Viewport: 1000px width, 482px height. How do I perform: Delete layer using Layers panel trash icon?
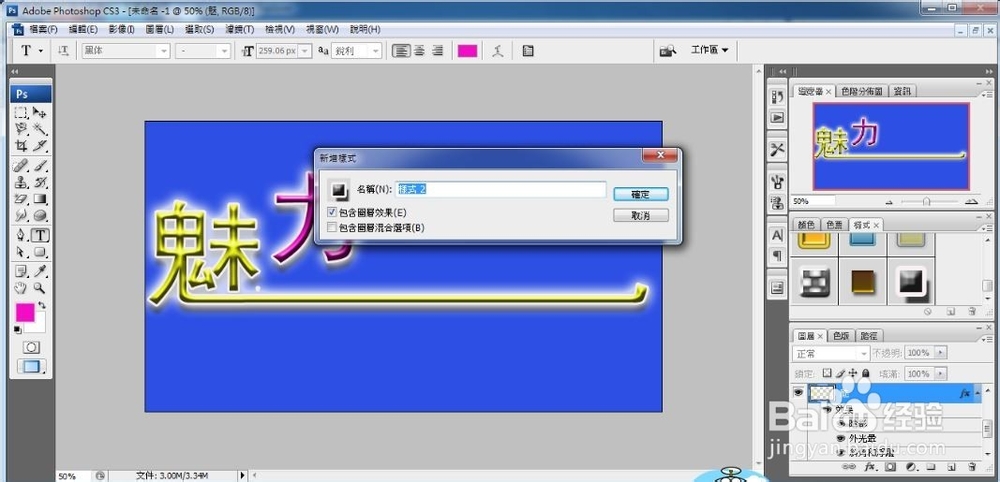pyautogui.click(x=972, y=467)
